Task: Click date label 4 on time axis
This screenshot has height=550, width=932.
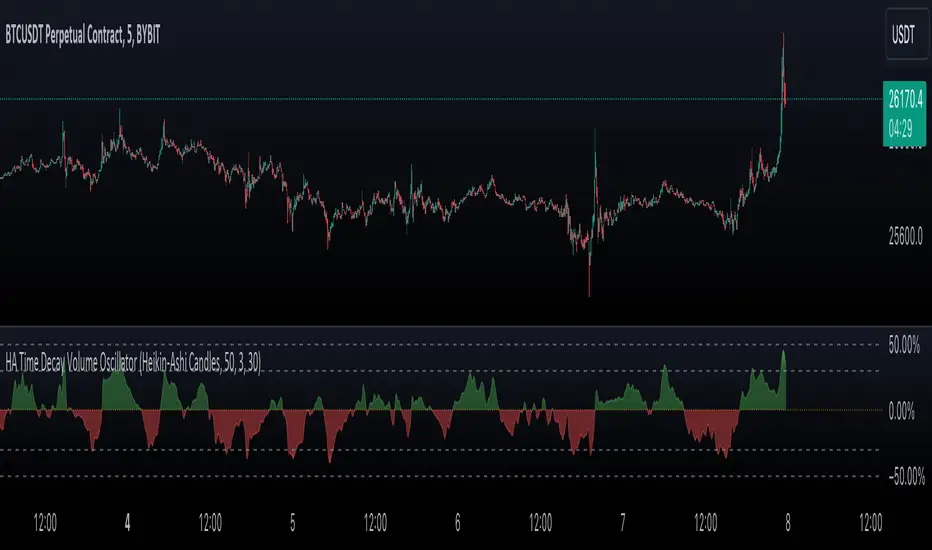Action: click(127, 523)
